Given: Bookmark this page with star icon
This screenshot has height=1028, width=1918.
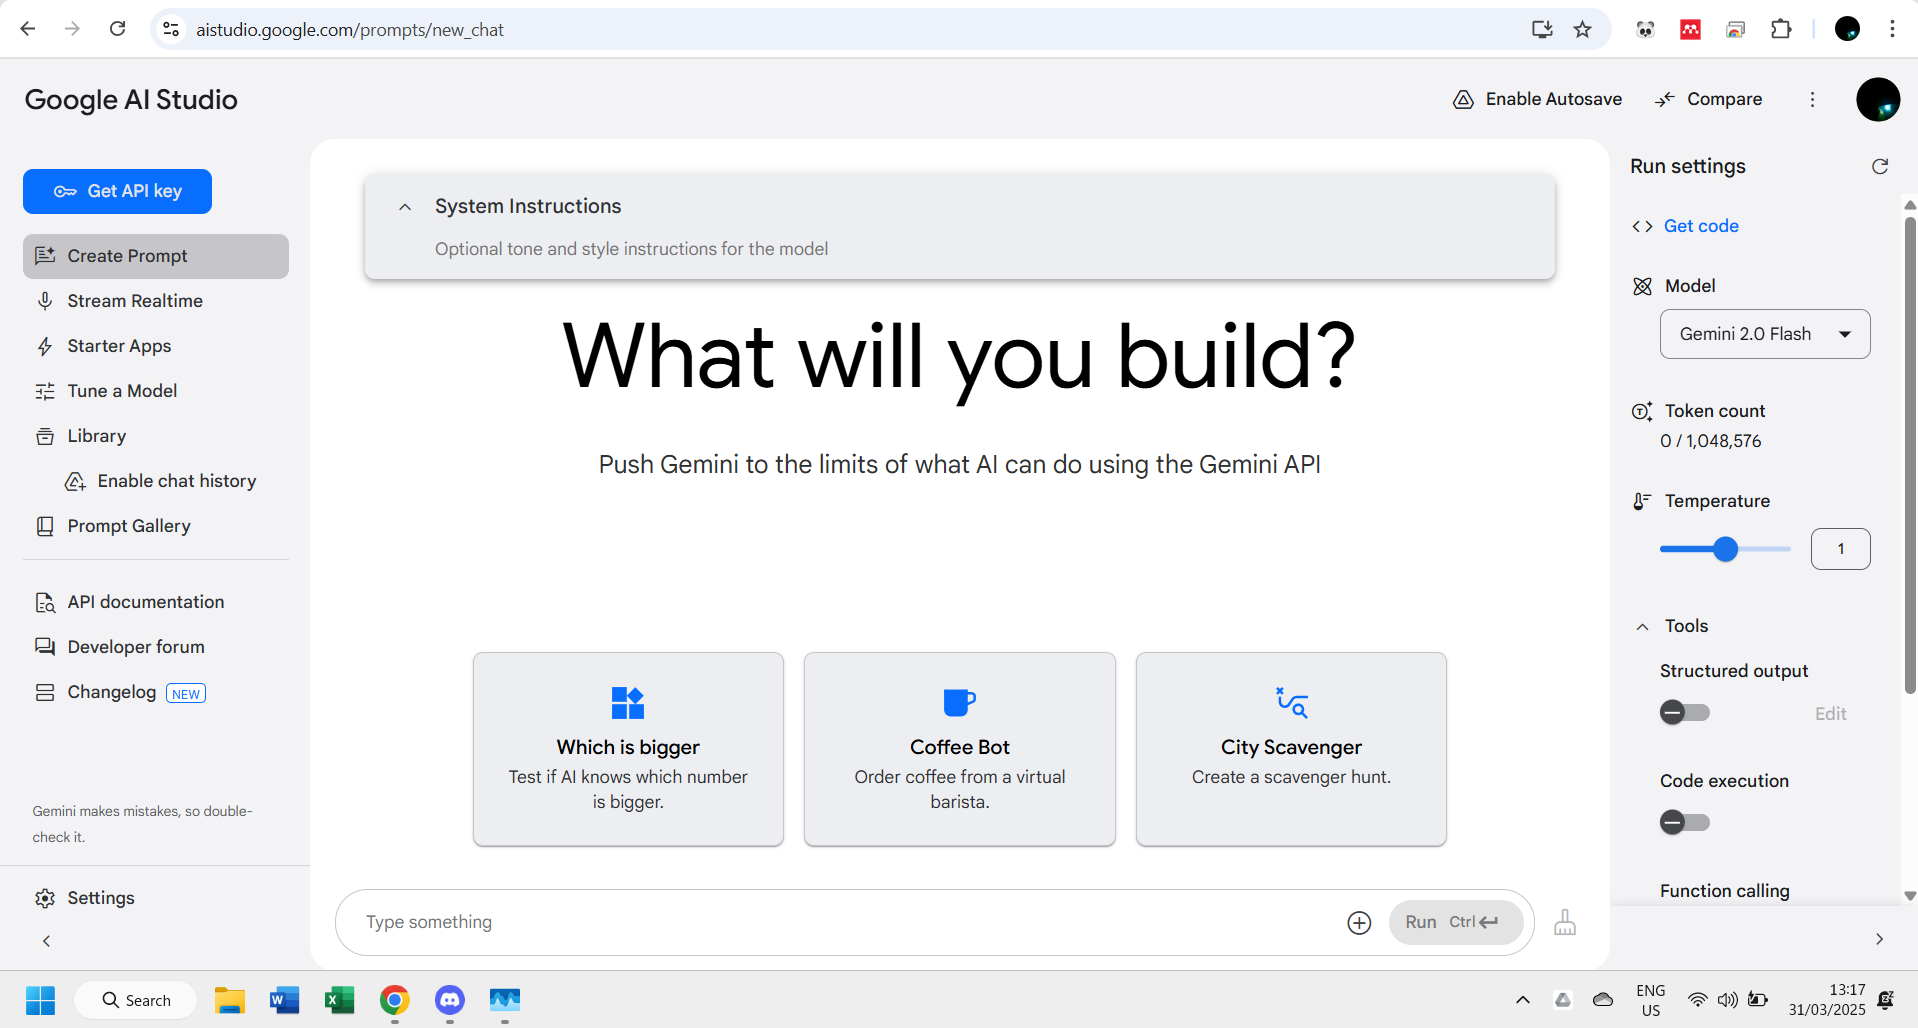Looking at the screenshot, I should (1582, 30).
